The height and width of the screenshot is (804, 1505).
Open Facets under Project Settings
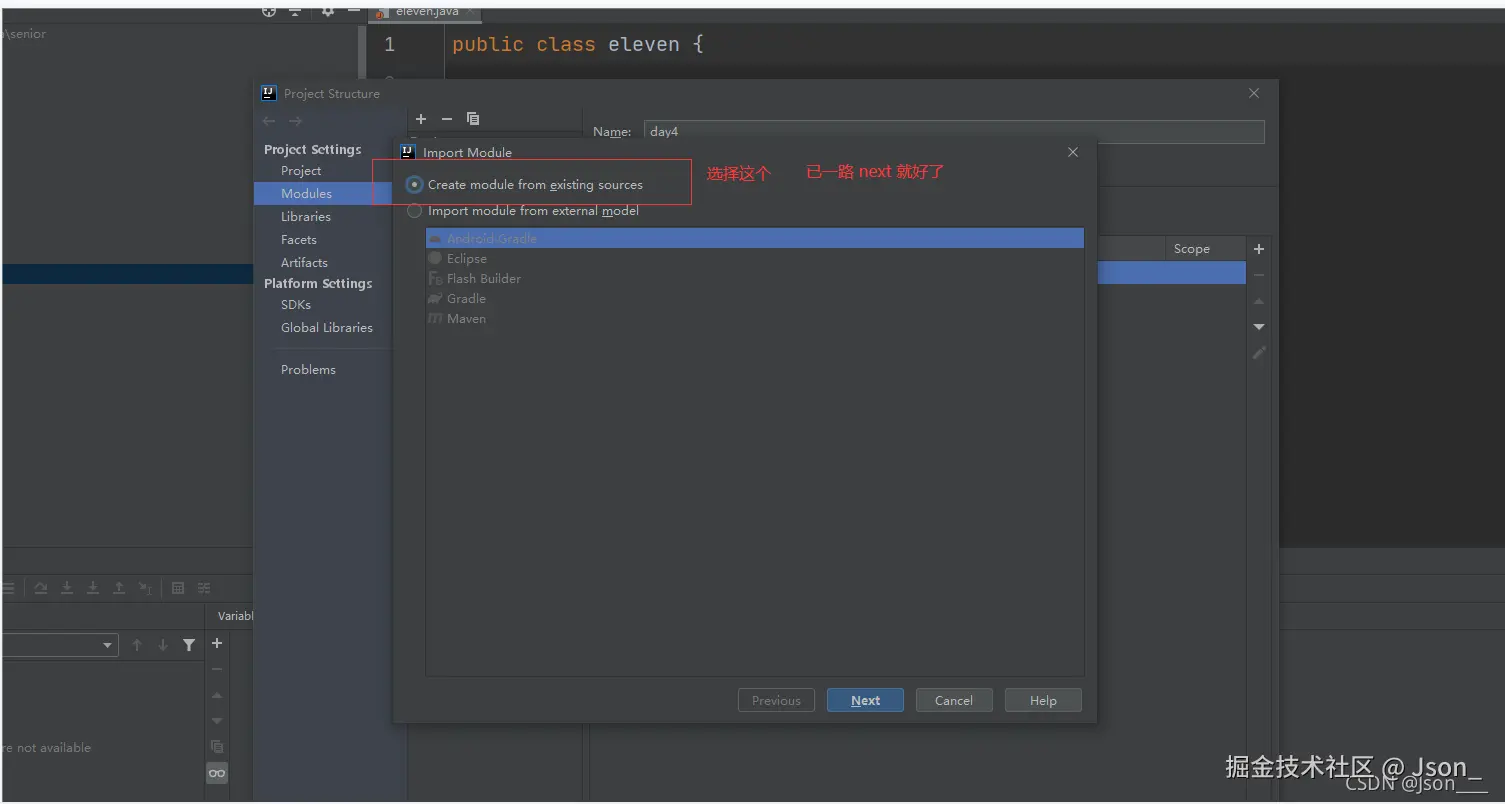(299, 239)
